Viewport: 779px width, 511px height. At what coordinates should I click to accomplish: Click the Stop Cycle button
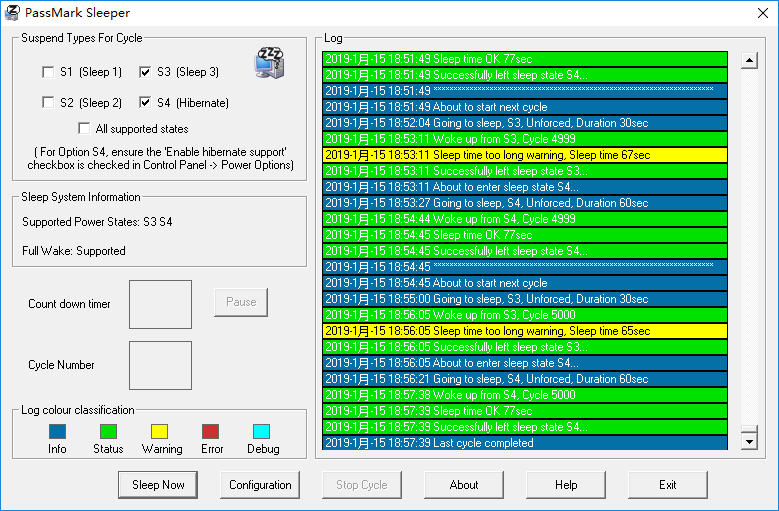click(362, 485)
